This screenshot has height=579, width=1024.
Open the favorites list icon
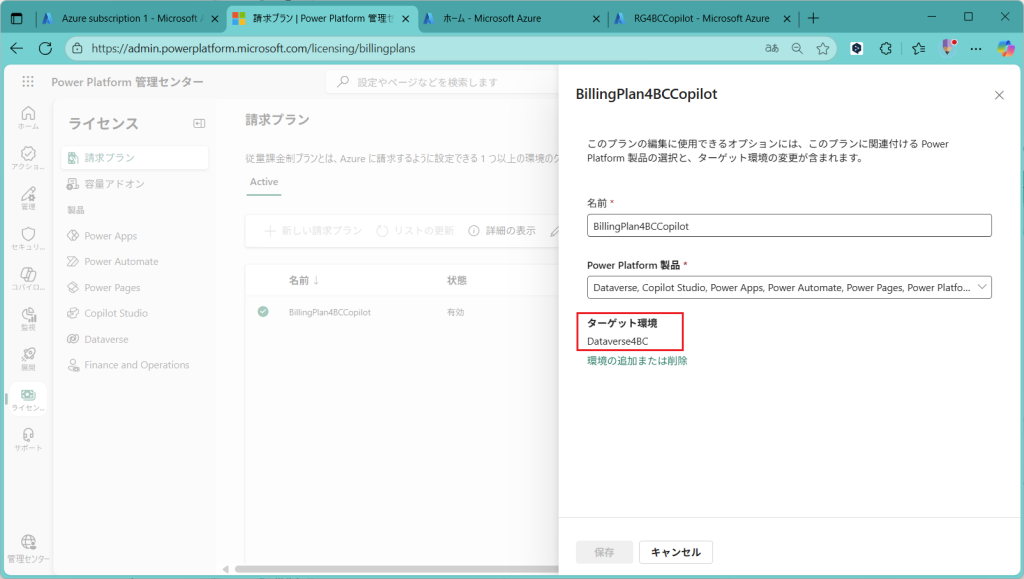(x=918, y=48)
